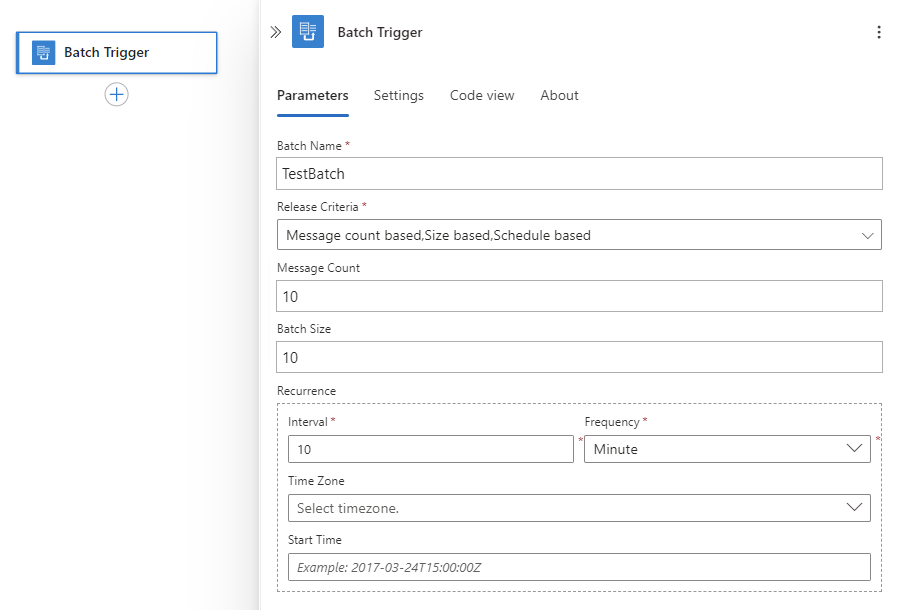Open the Frequency dropdown showing Minute
Screen dimensions: 900x610
pyautogui.click(x=726, y=449)
